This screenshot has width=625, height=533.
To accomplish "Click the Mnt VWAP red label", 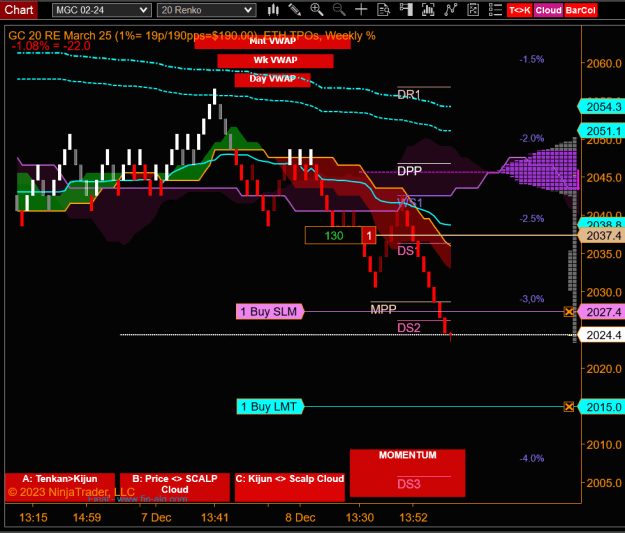I will [273, 41].
